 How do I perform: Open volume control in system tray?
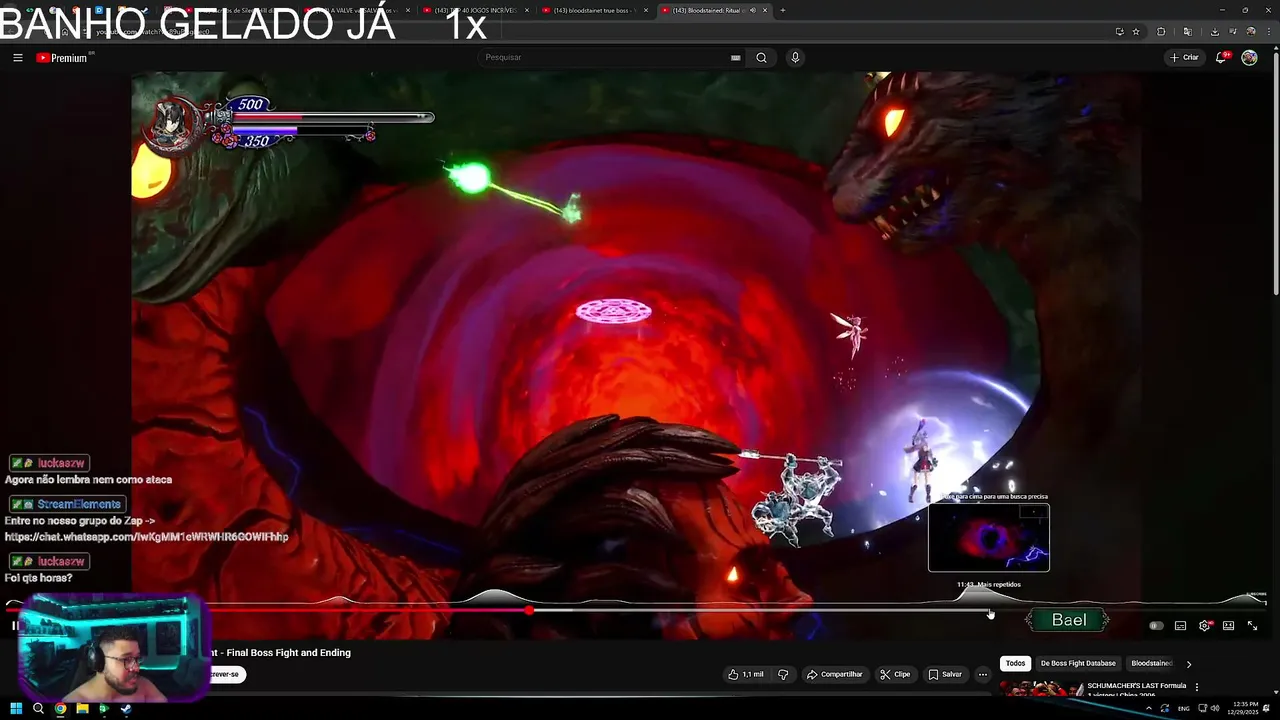(1215, 708)
